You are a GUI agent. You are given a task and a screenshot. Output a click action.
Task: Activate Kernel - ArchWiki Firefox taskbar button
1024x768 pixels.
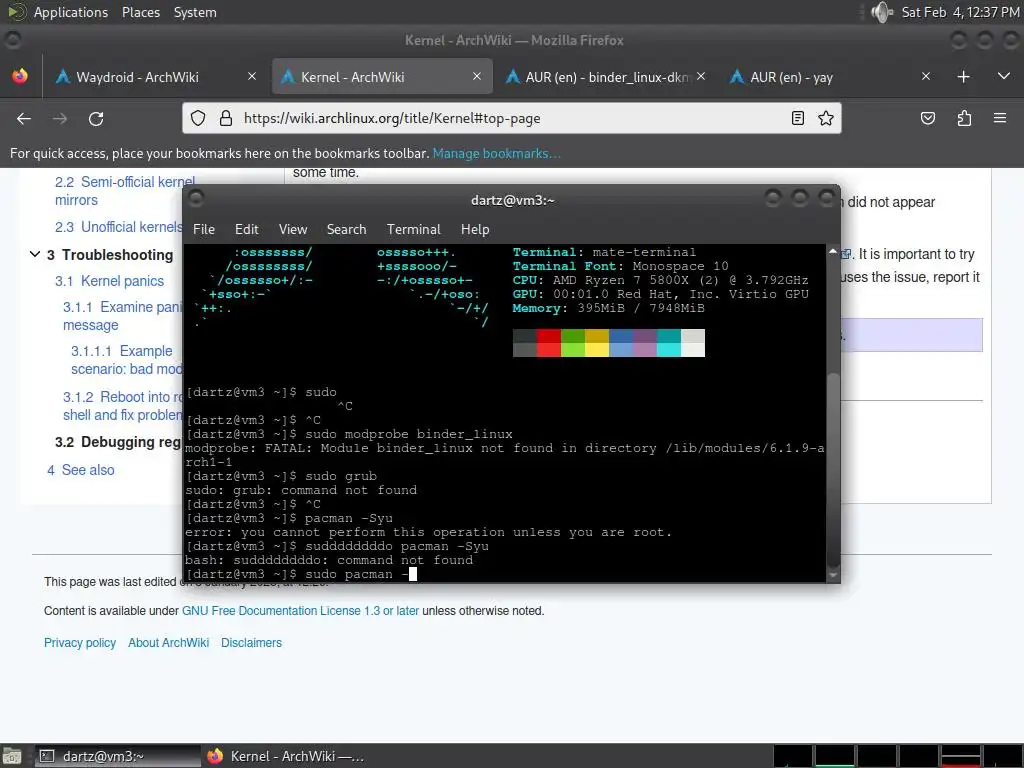pyautogui.click(x=286, y=756)
